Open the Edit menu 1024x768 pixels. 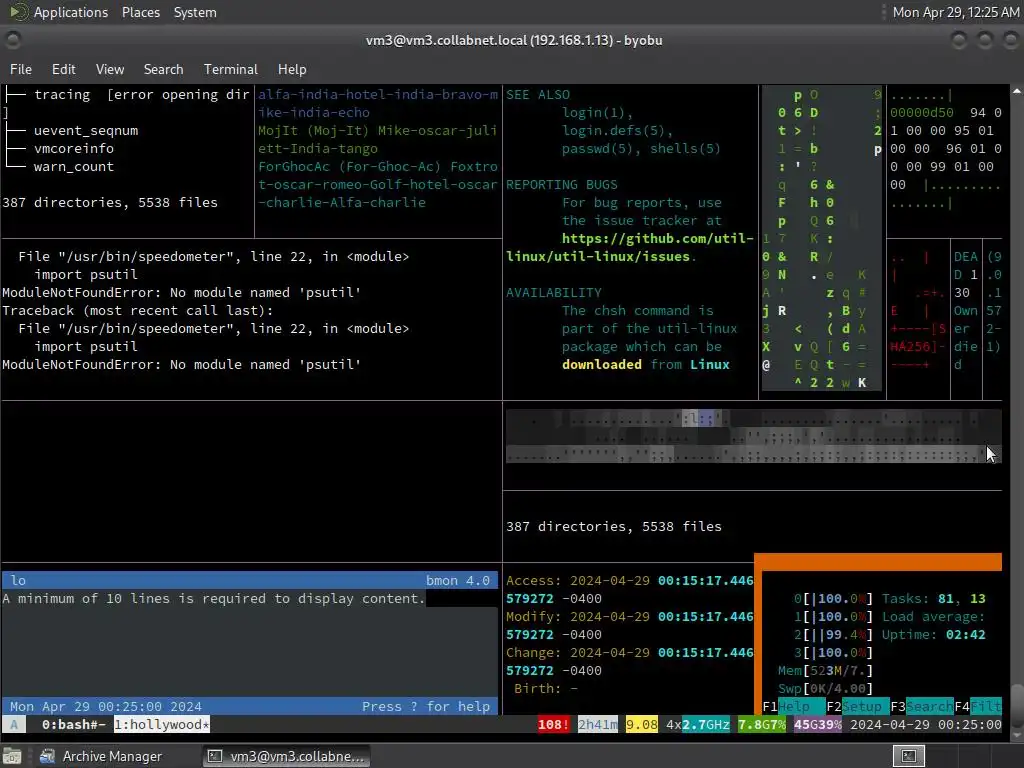(x=63, y=69)
